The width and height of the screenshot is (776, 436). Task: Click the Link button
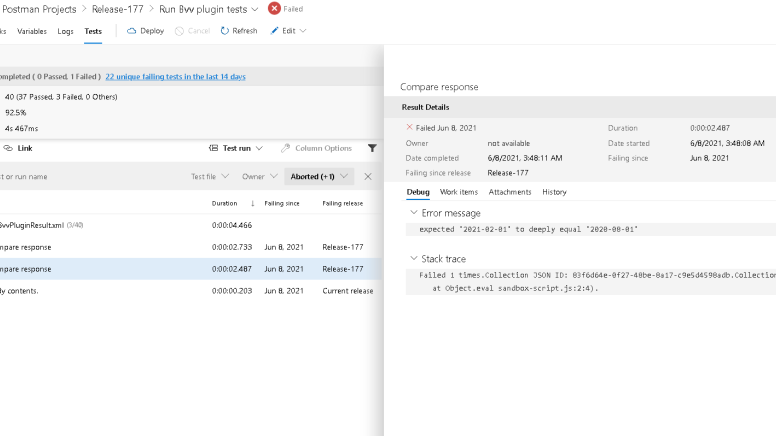tap(18, 148)
